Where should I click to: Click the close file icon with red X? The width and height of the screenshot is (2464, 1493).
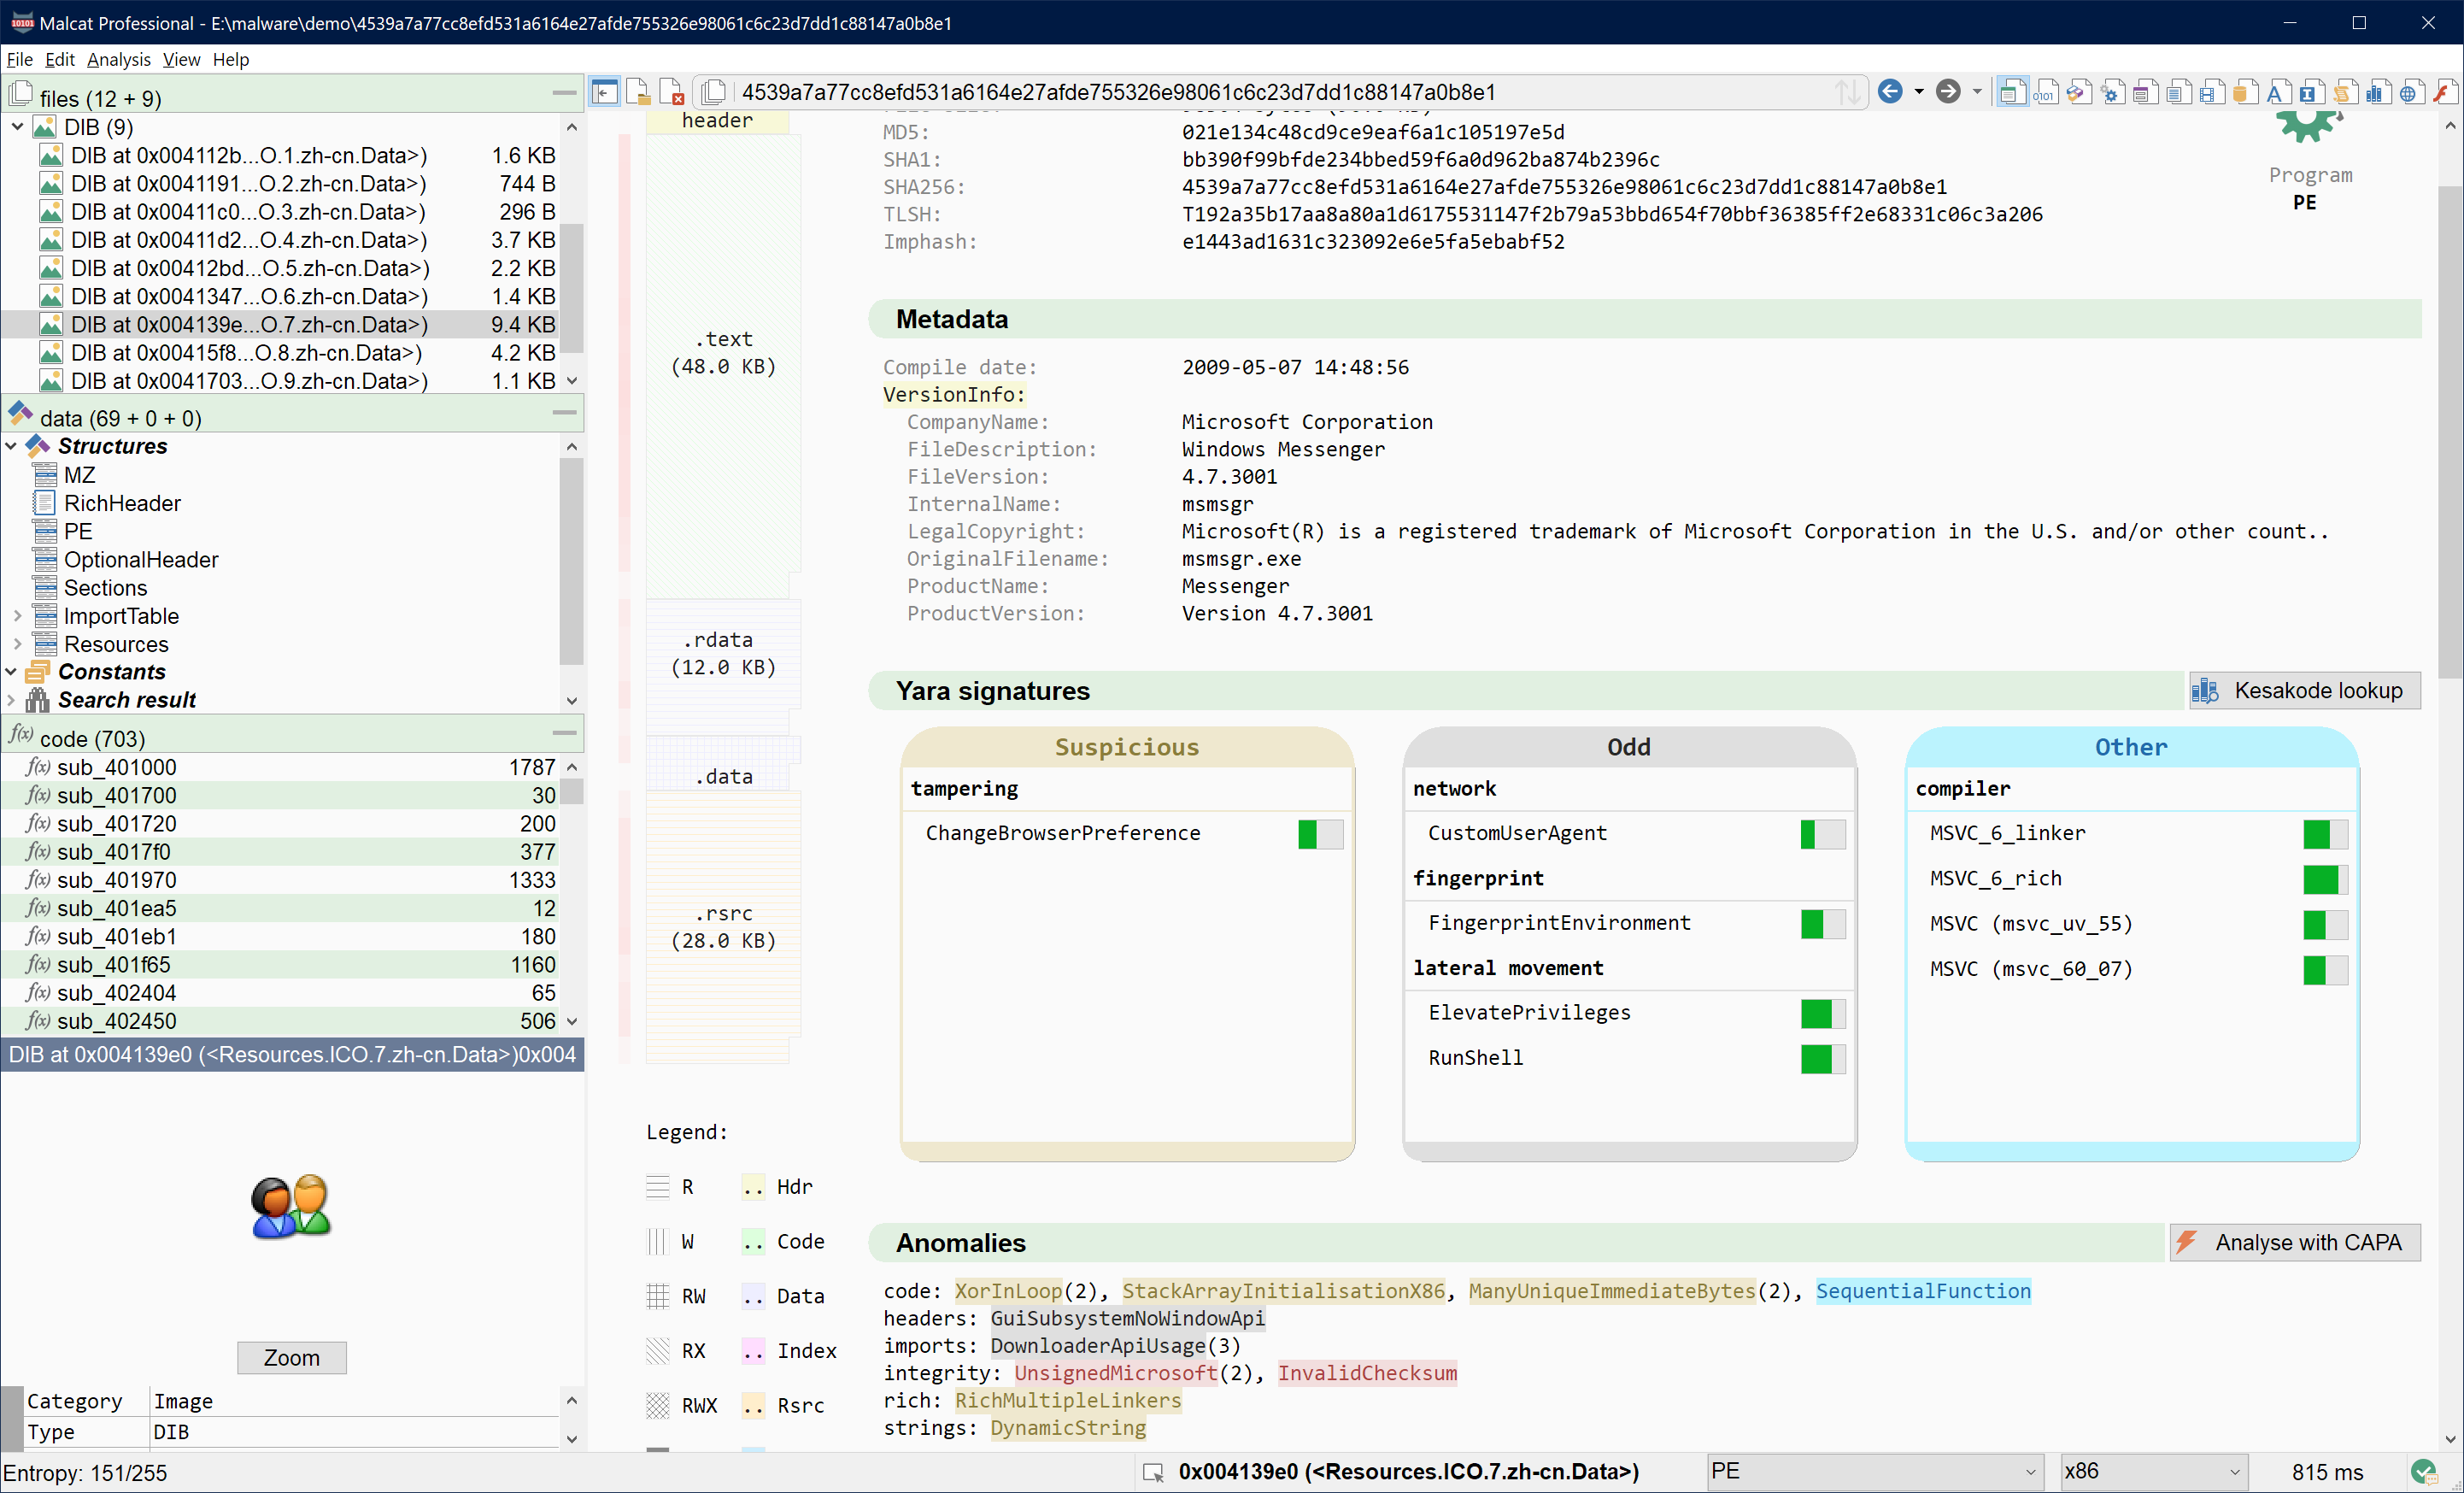(x=672, y=92)
